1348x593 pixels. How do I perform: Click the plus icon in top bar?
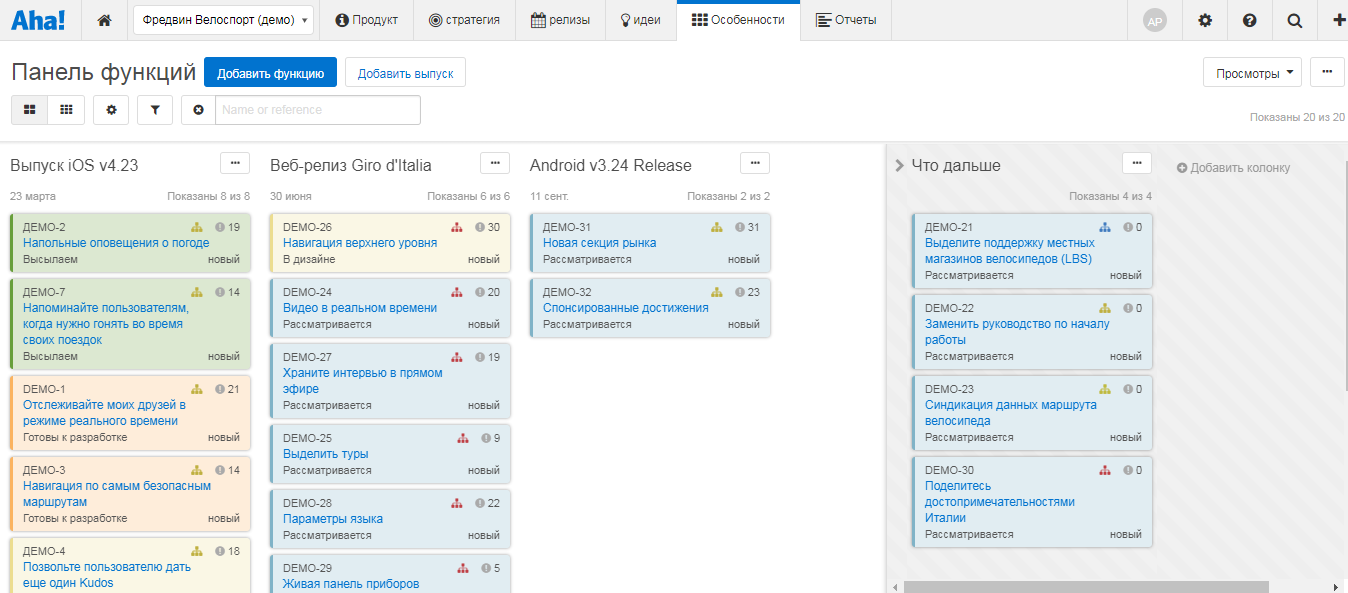[1338, 20]
